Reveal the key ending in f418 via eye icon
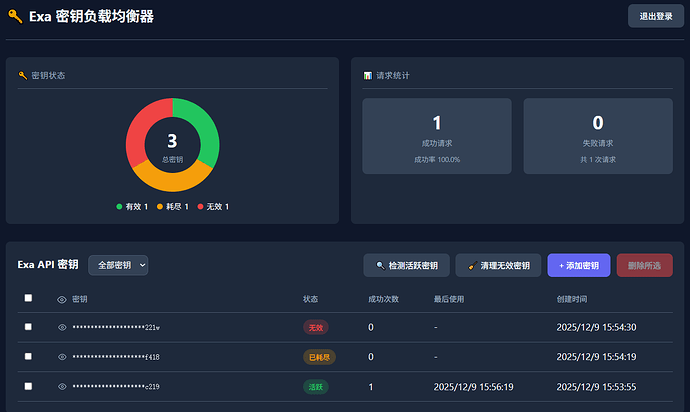 (x=62, y=357)
